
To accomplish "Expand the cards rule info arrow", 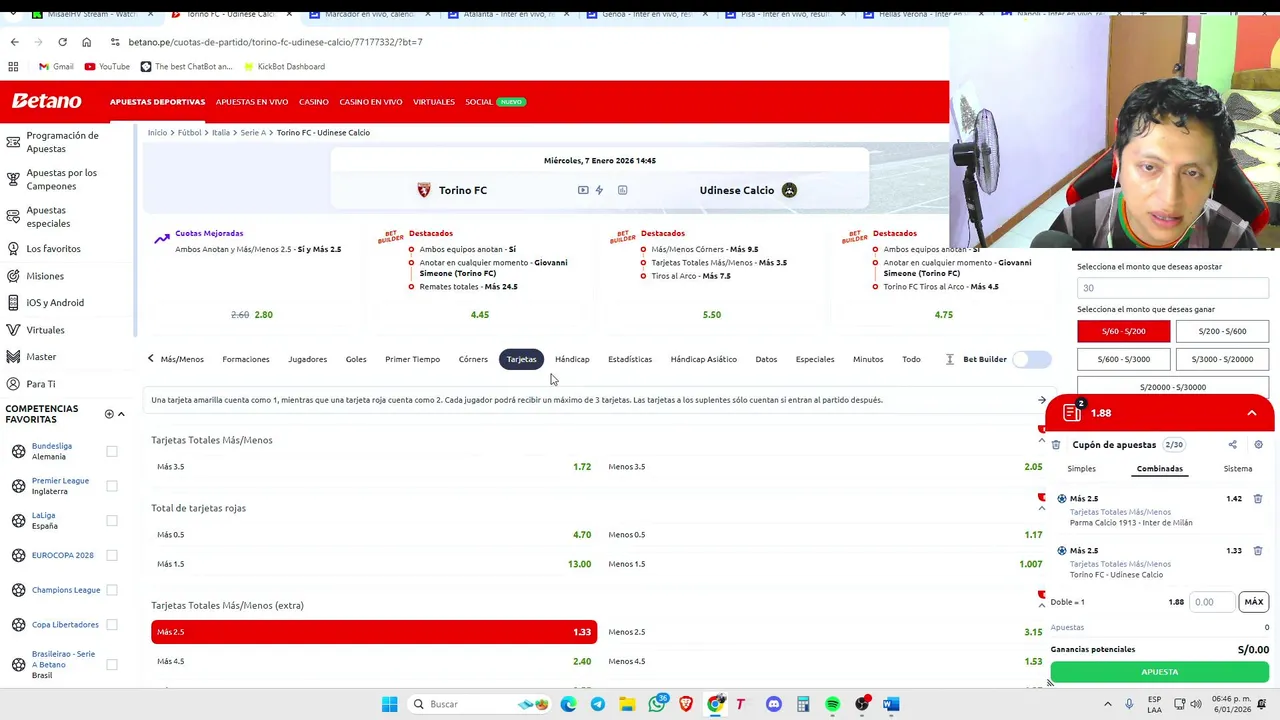I will (x=1041, y=400).
